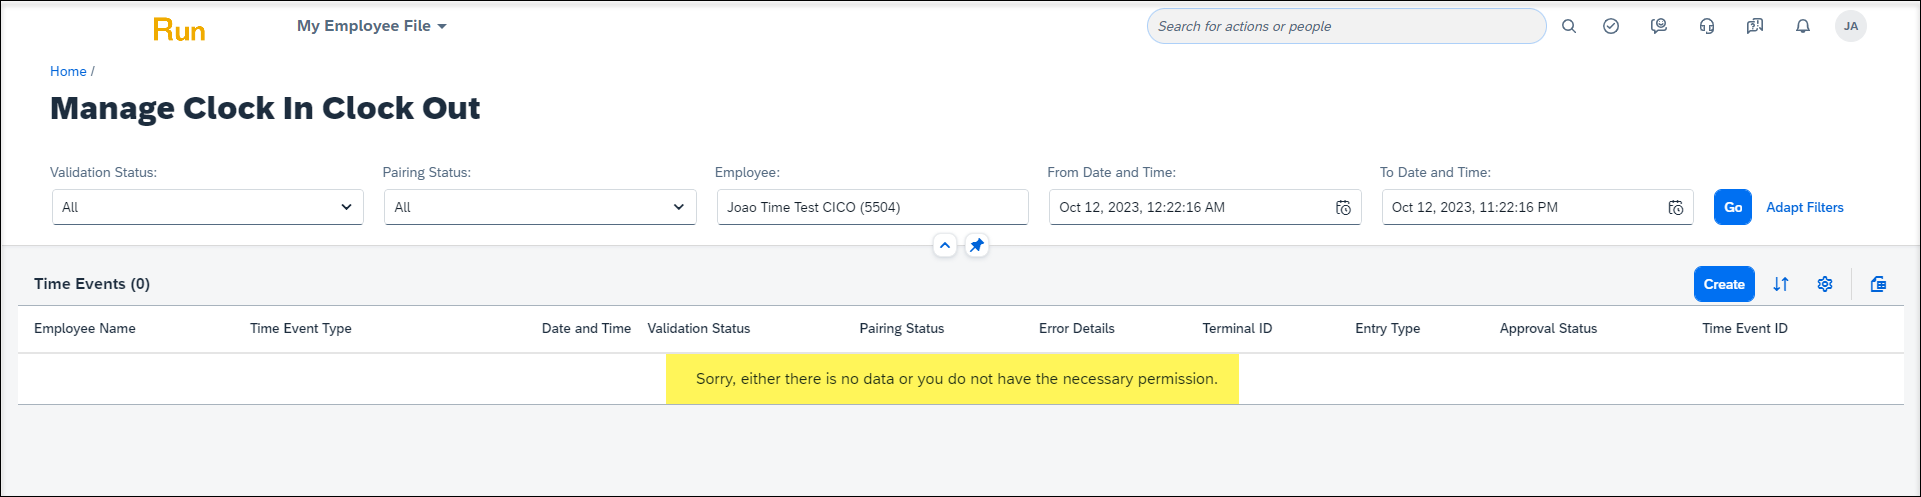Open From Date and Time calendar picker
Screen dimensions: 1921x497
1343,208
